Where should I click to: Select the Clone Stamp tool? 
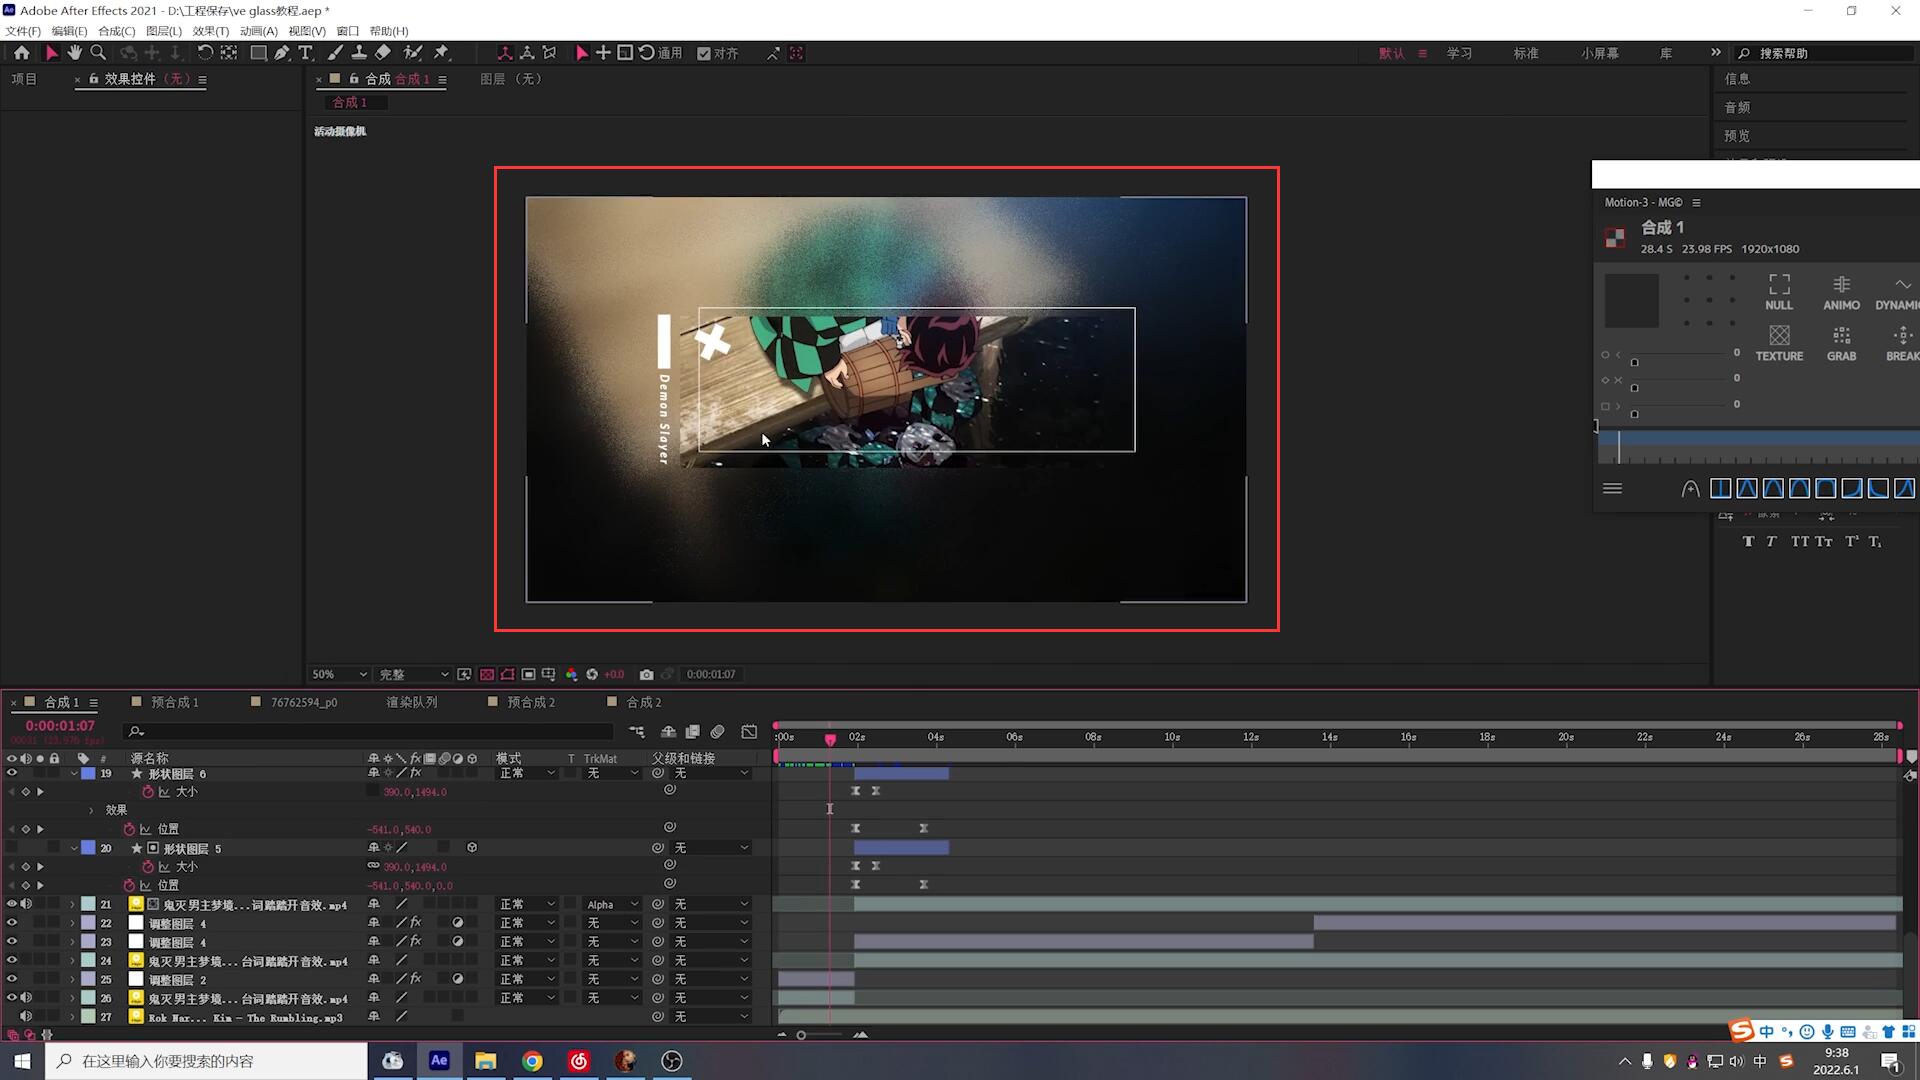coord(358,53)
